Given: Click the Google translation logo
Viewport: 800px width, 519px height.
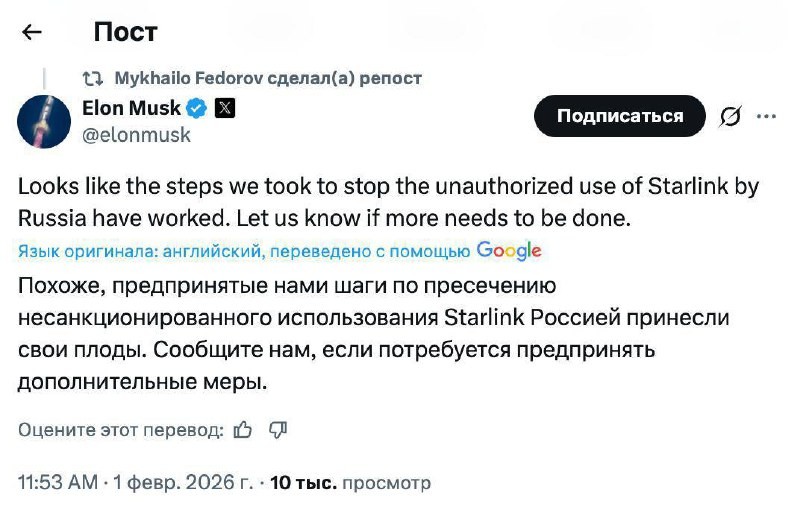Looking at the screenshot, I should tap(509, 251).
